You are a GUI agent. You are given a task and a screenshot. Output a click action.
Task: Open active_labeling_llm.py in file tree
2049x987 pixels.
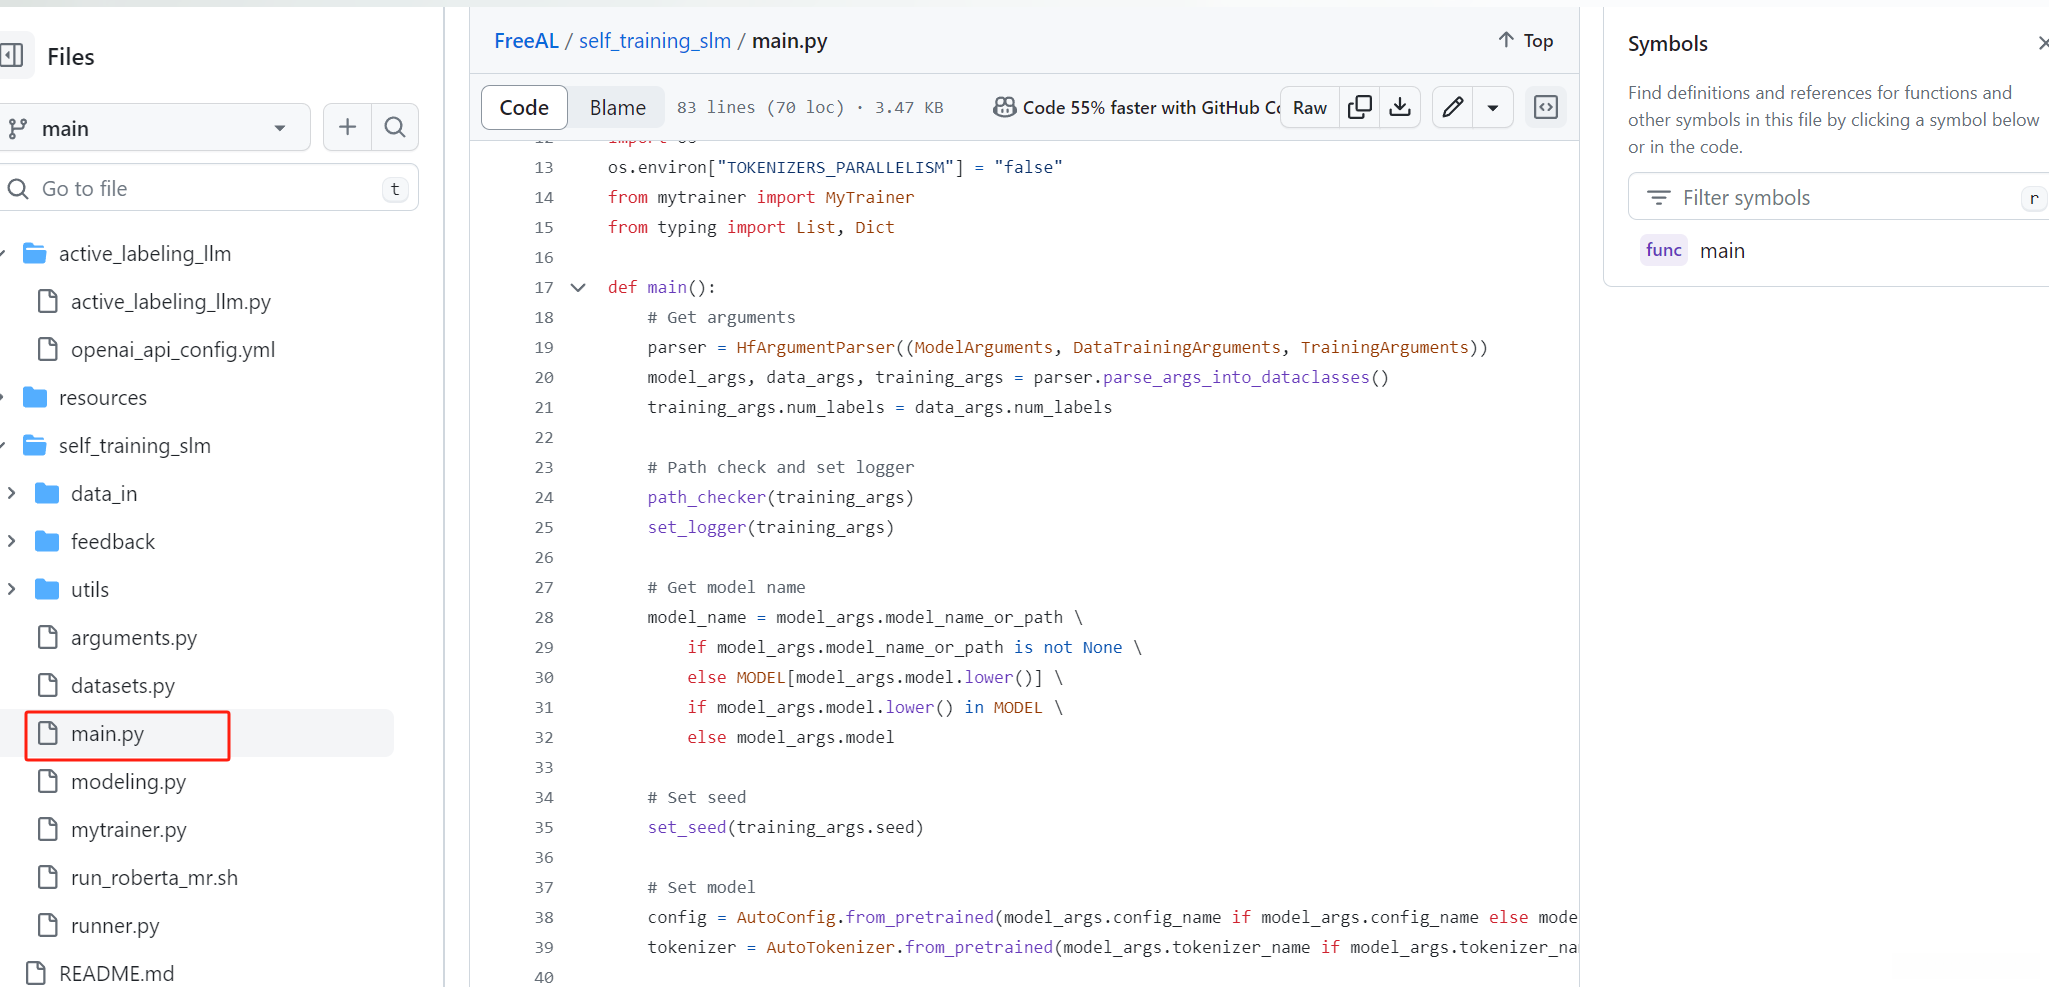[x=171, y=301]
